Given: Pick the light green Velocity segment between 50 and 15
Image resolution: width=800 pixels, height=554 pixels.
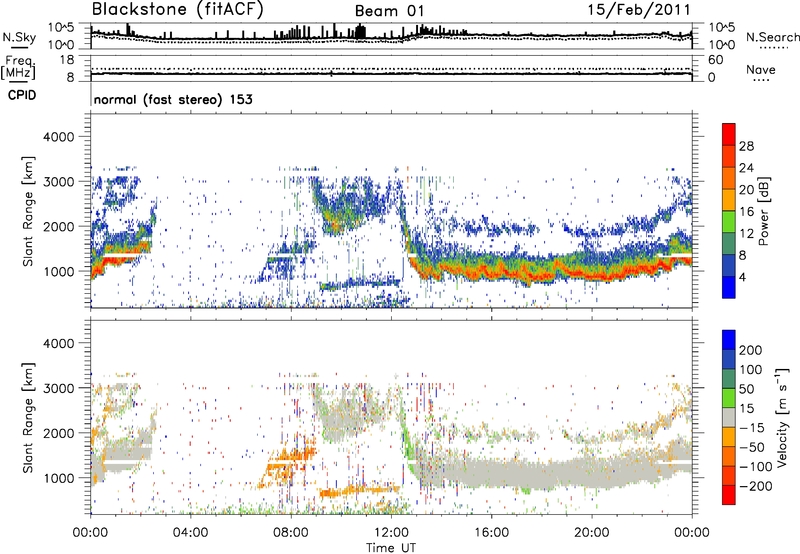Looking at the screenshot, I should [x=729, y=398].
